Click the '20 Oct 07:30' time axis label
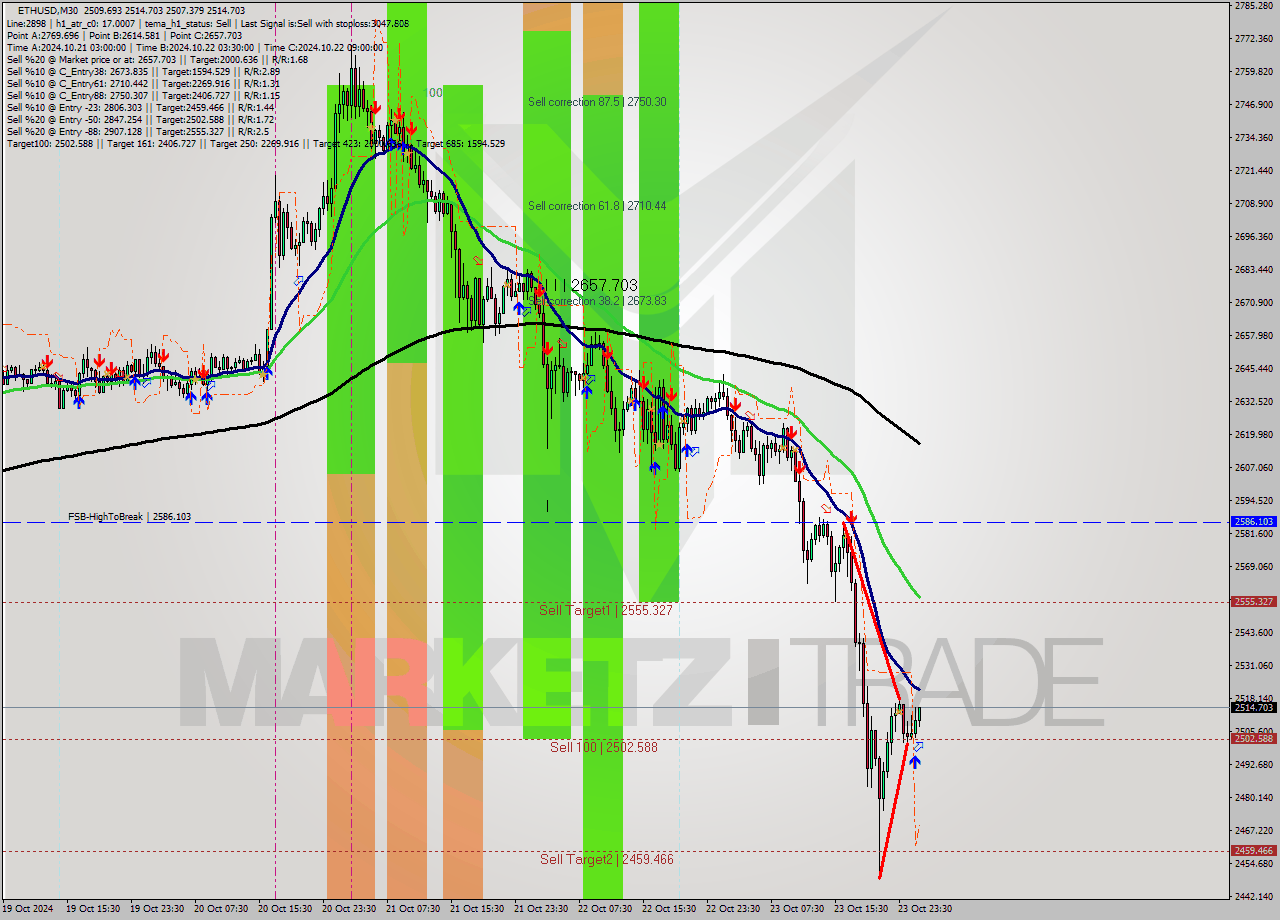 click(x=221, y=909)
